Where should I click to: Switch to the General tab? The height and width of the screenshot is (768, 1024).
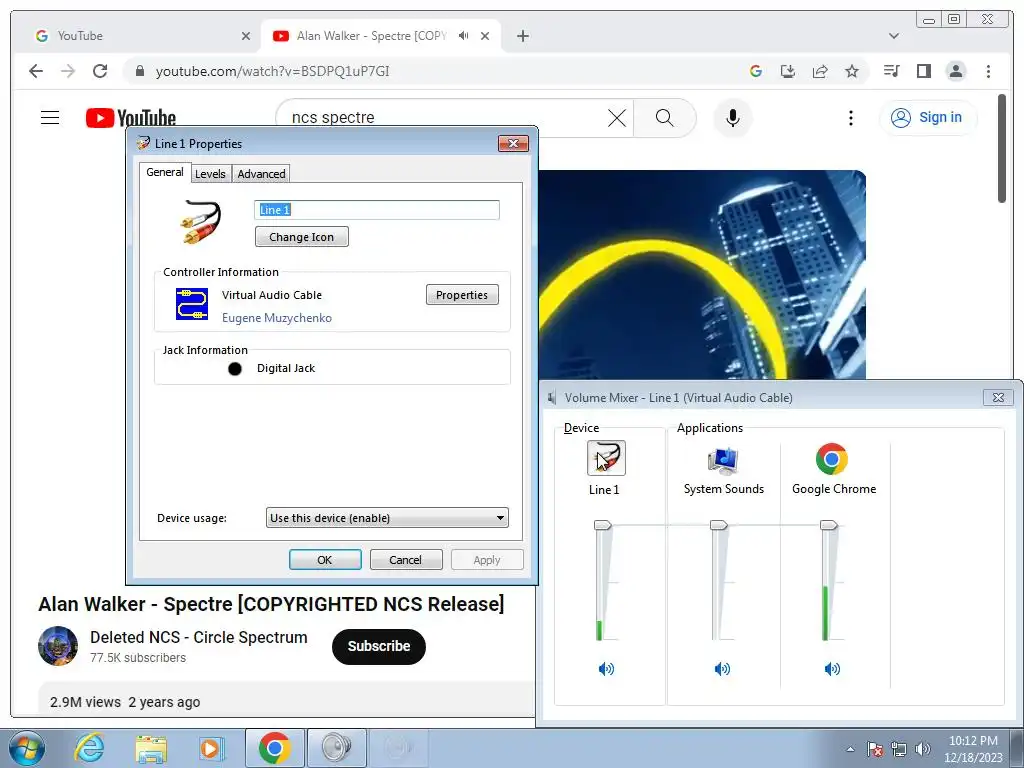pos(165,172)
